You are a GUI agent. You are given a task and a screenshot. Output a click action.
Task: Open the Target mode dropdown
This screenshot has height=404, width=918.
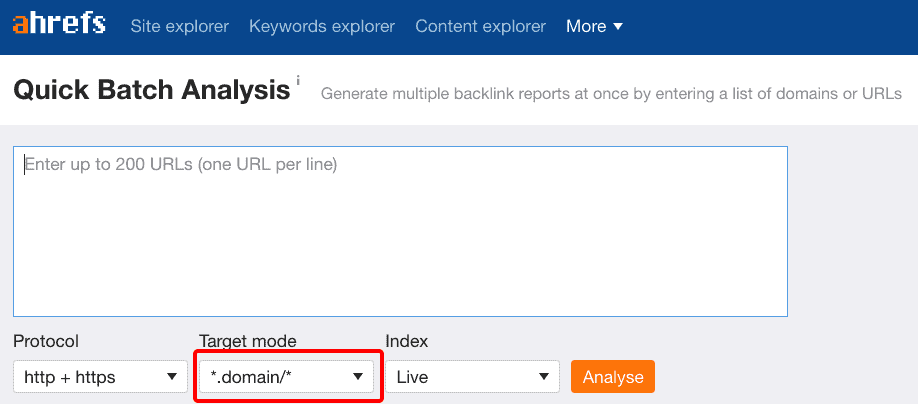tap(286, 376)
